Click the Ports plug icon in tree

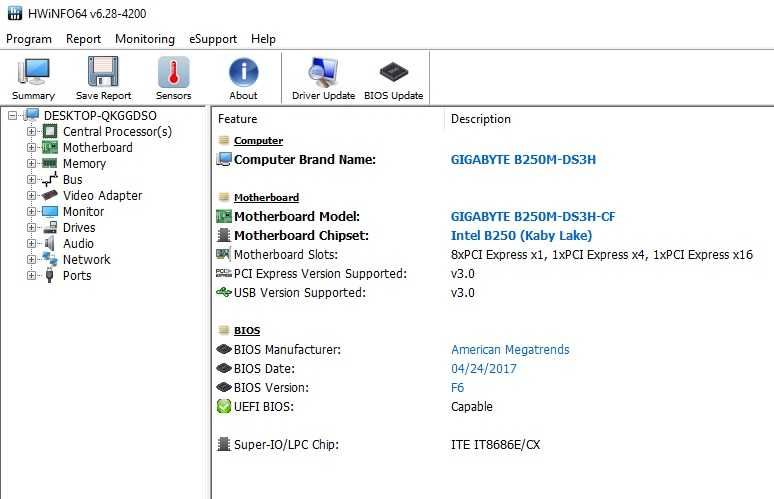(49, 275)
